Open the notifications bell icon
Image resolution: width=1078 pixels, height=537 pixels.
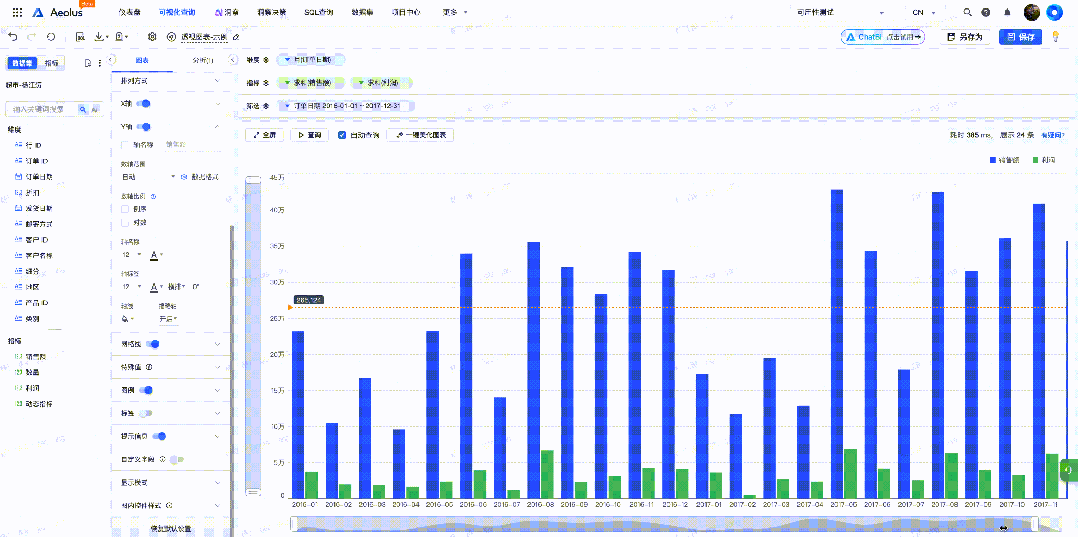coord(1007,12)
